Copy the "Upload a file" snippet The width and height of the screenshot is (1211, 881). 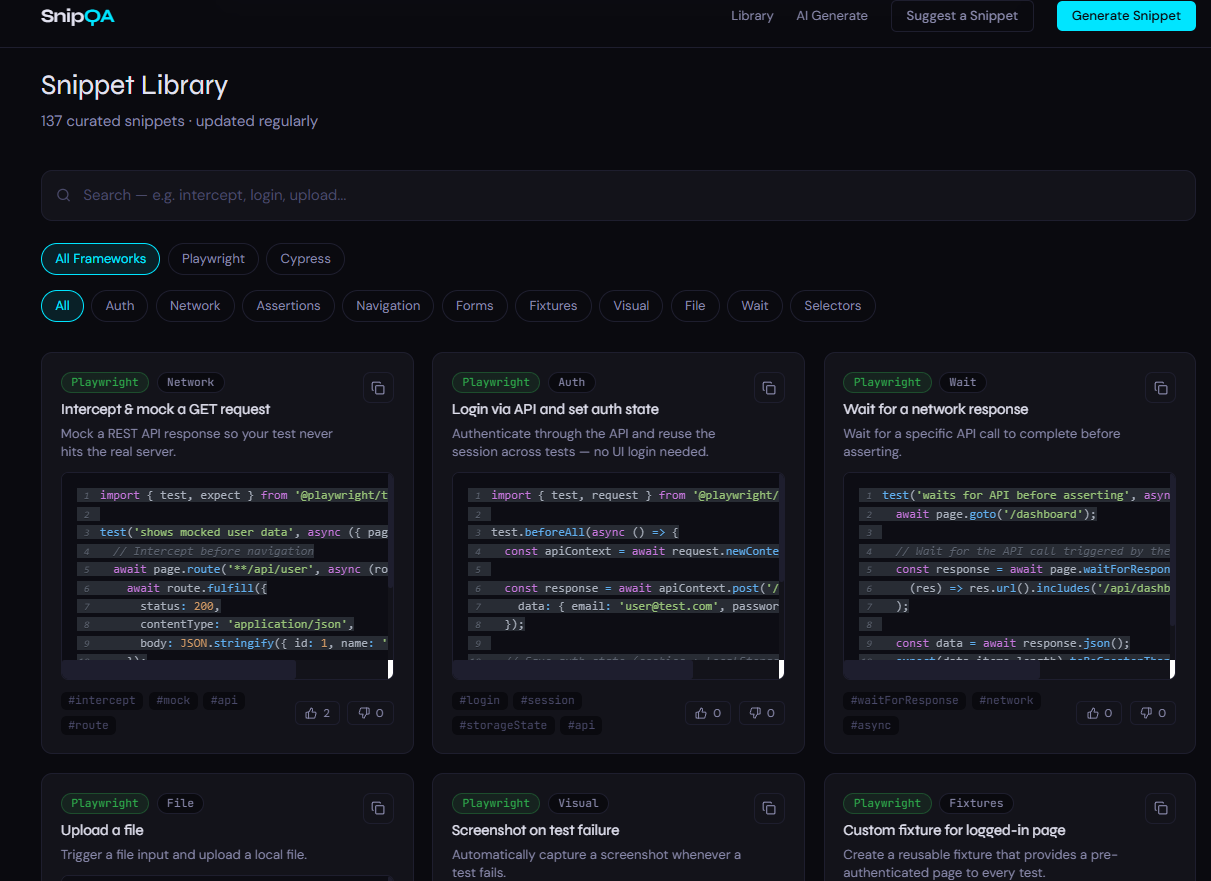tap(378, 808)
